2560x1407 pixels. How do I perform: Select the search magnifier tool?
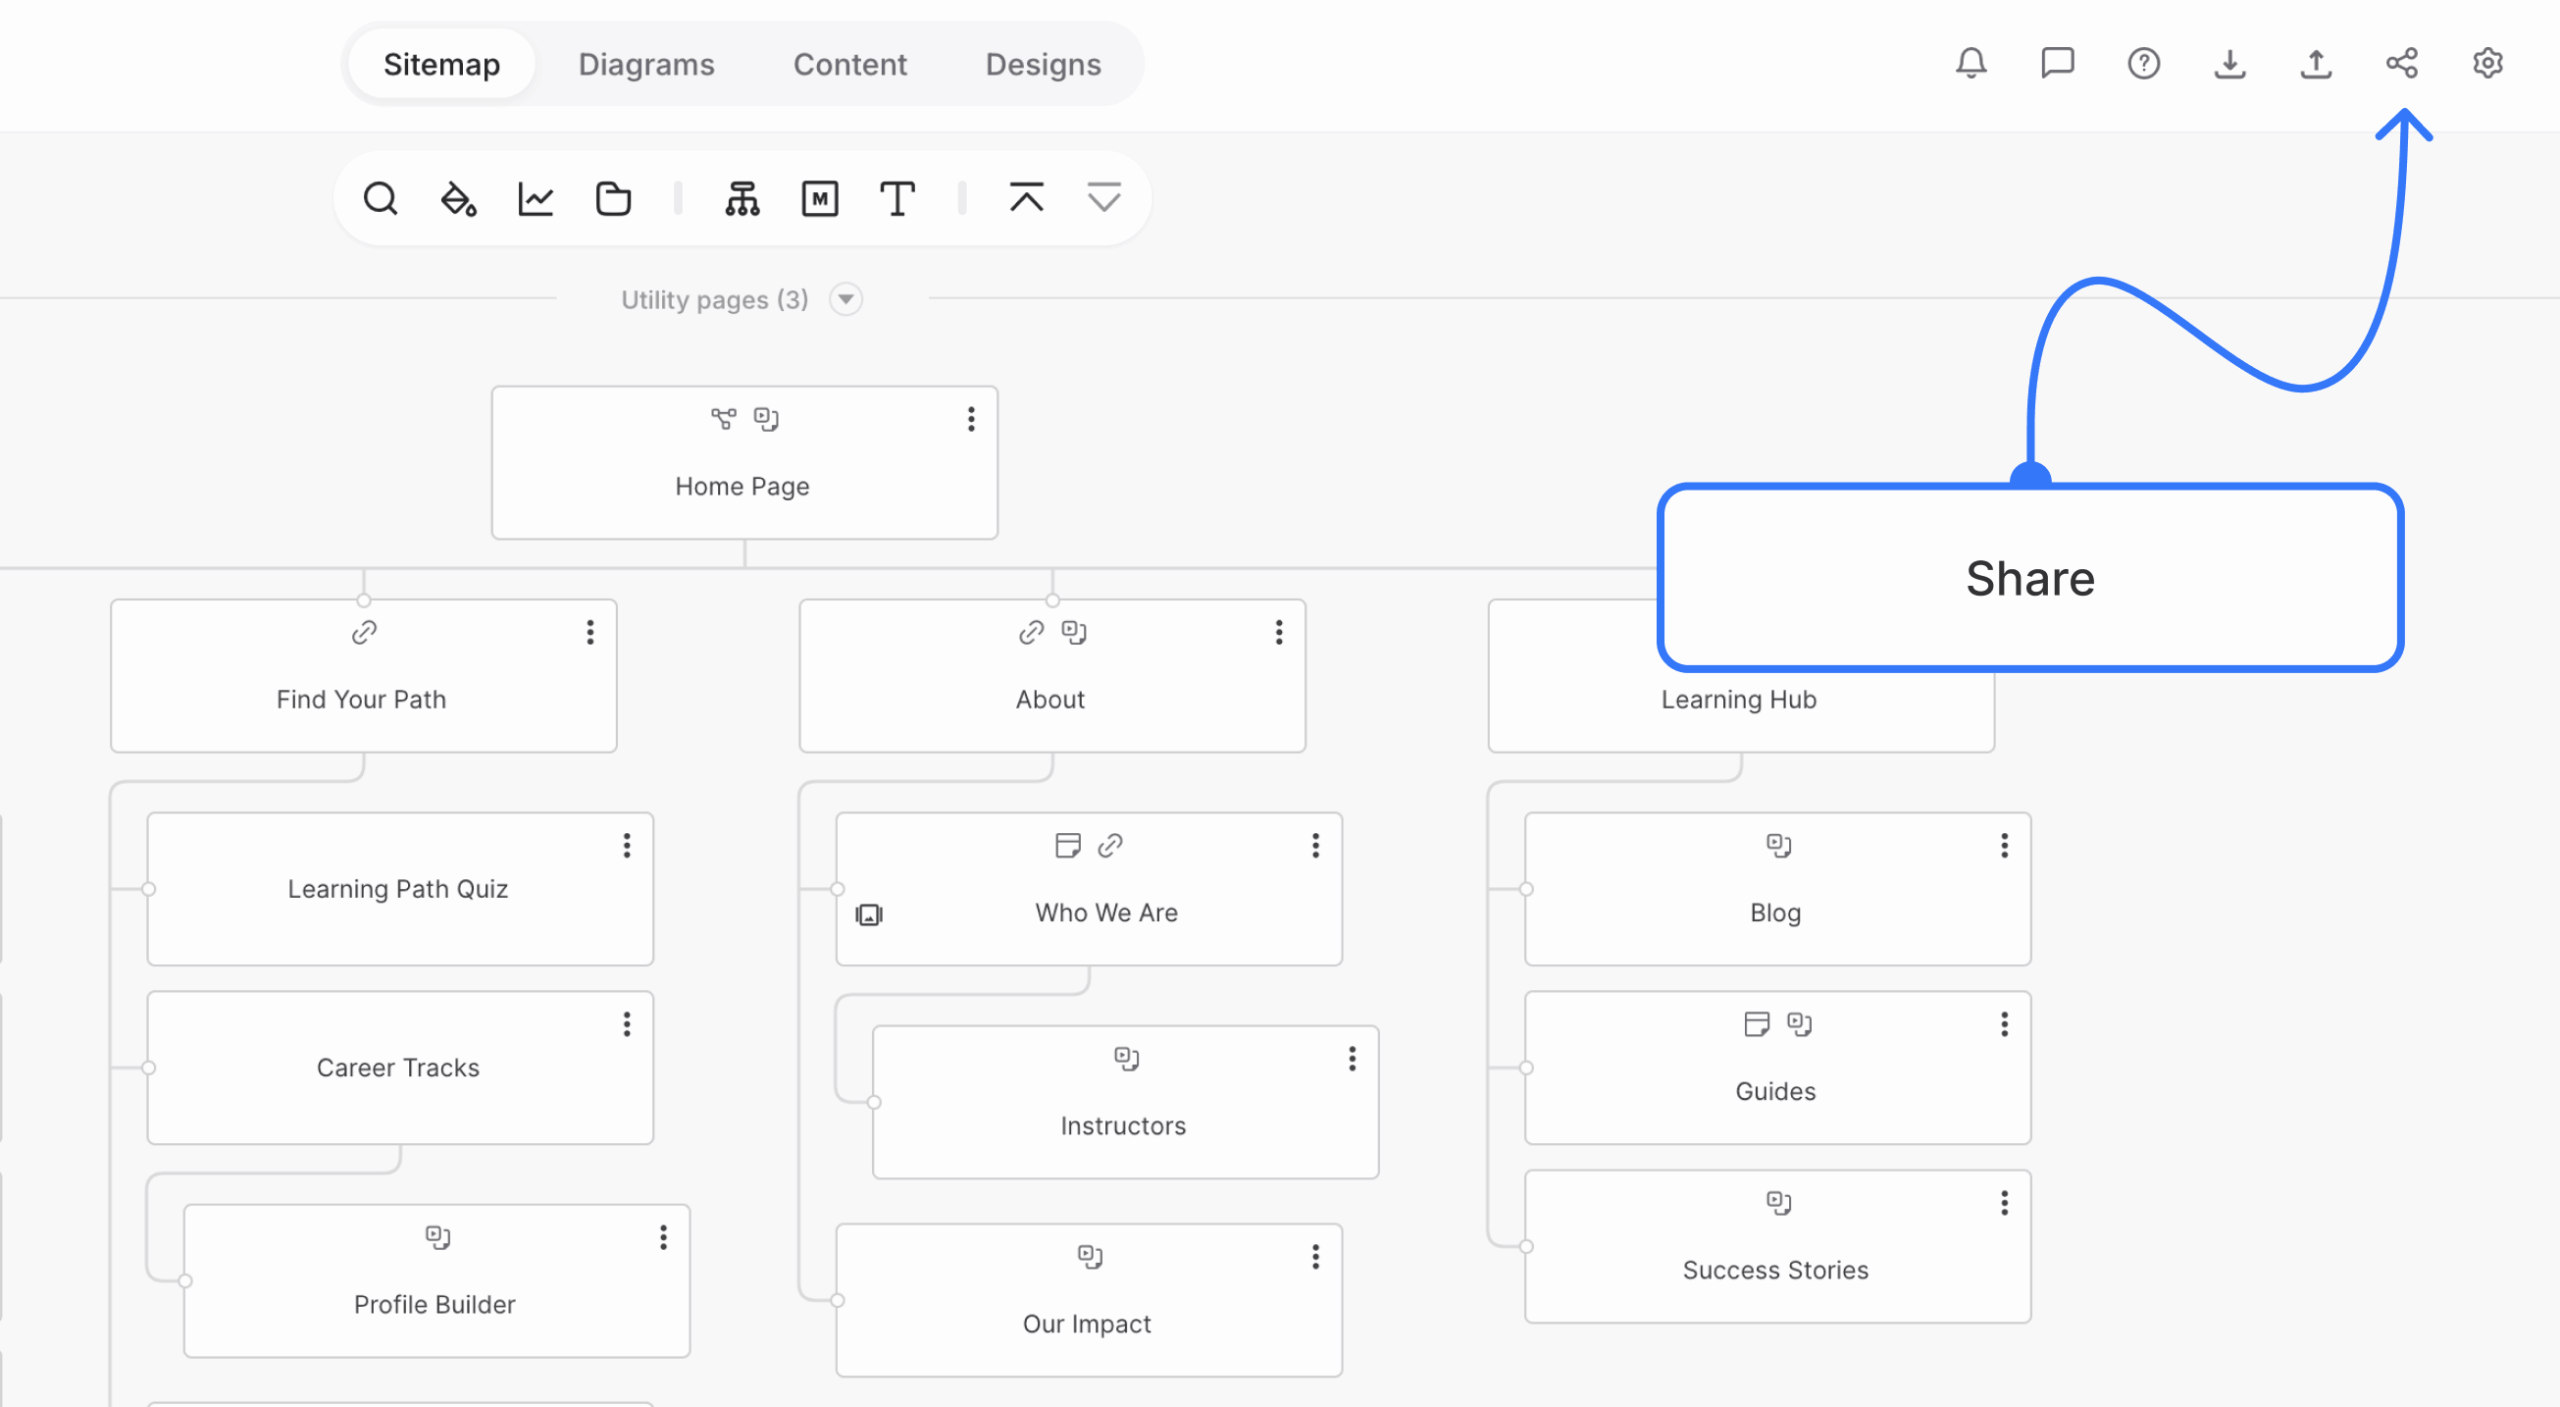pos(380,198)
